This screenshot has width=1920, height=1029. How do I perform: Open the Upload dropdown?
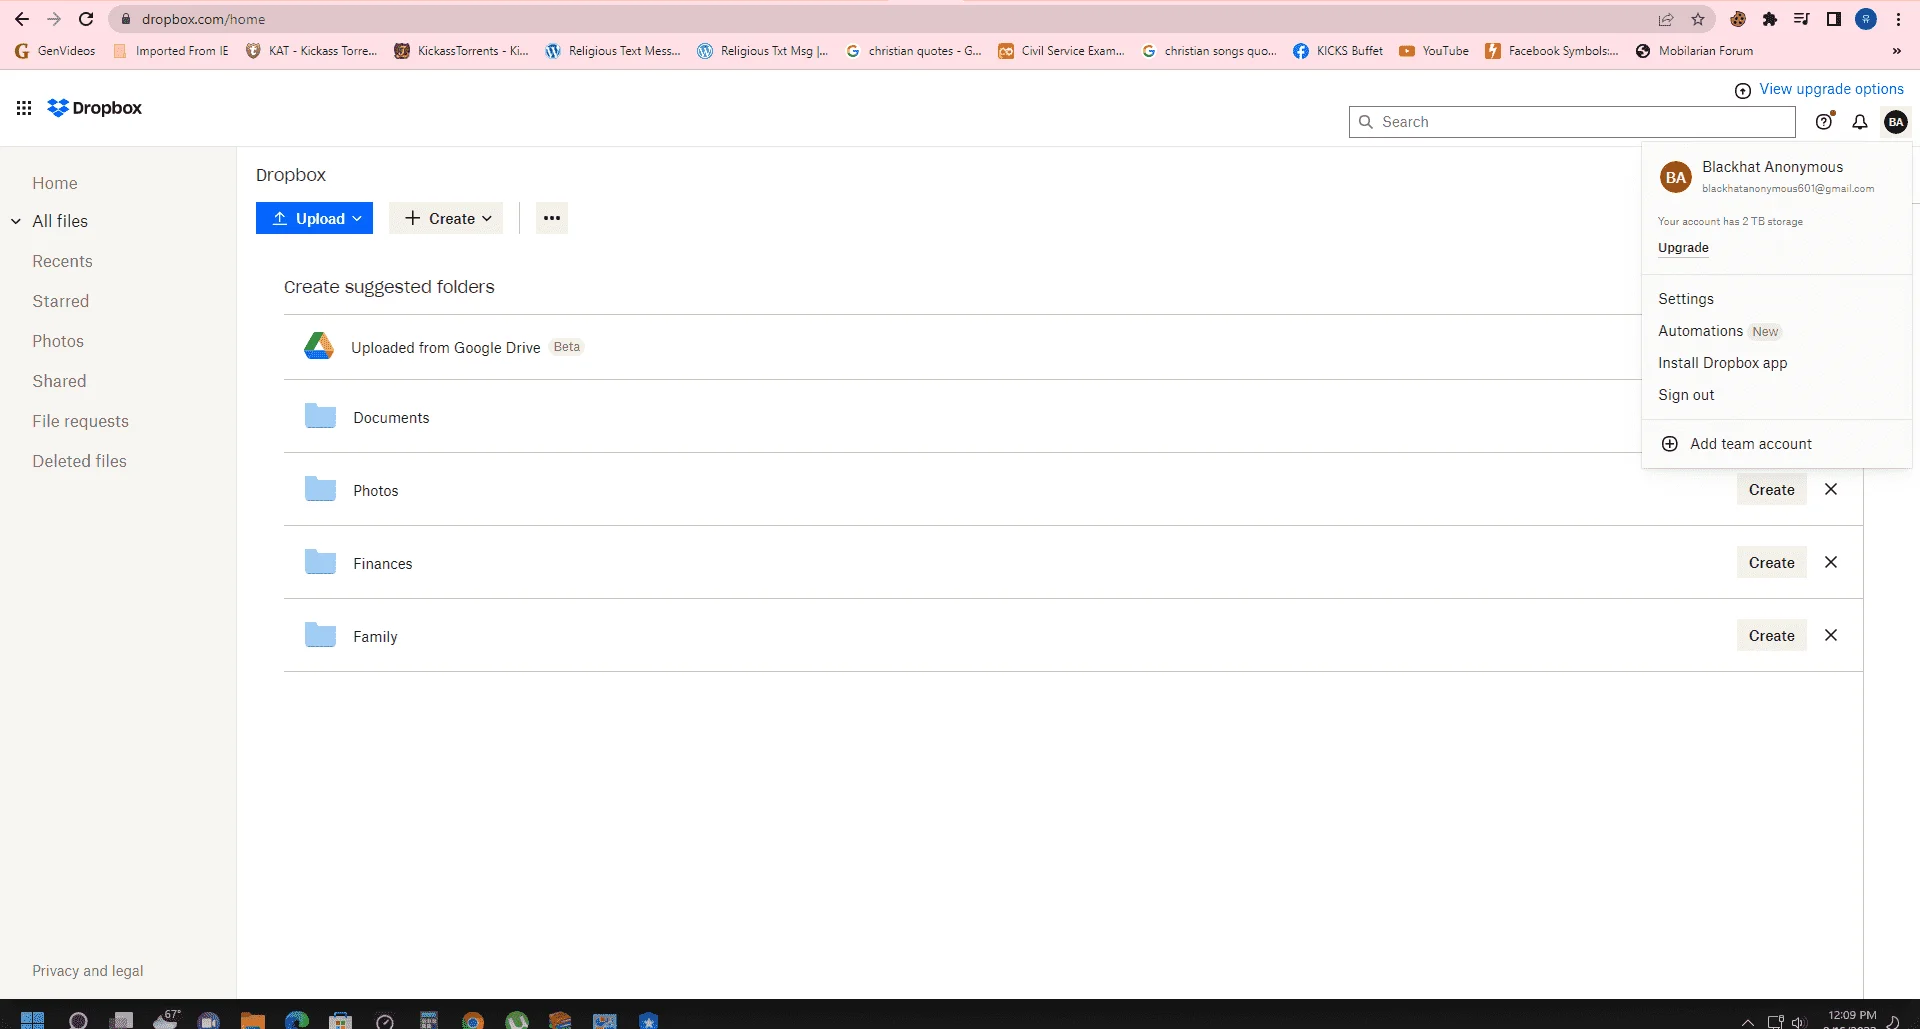tap(314, 218)
